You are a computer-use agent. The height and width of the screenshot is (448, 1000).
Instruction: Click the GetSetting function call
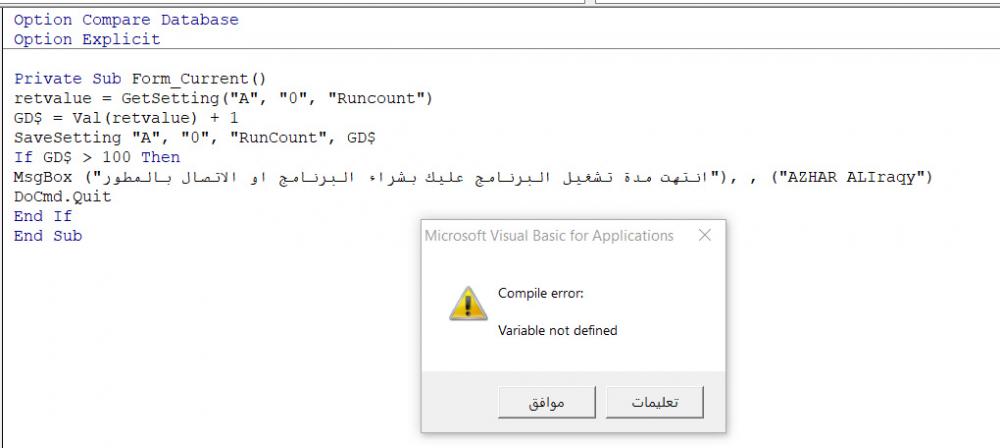point(277,99)
